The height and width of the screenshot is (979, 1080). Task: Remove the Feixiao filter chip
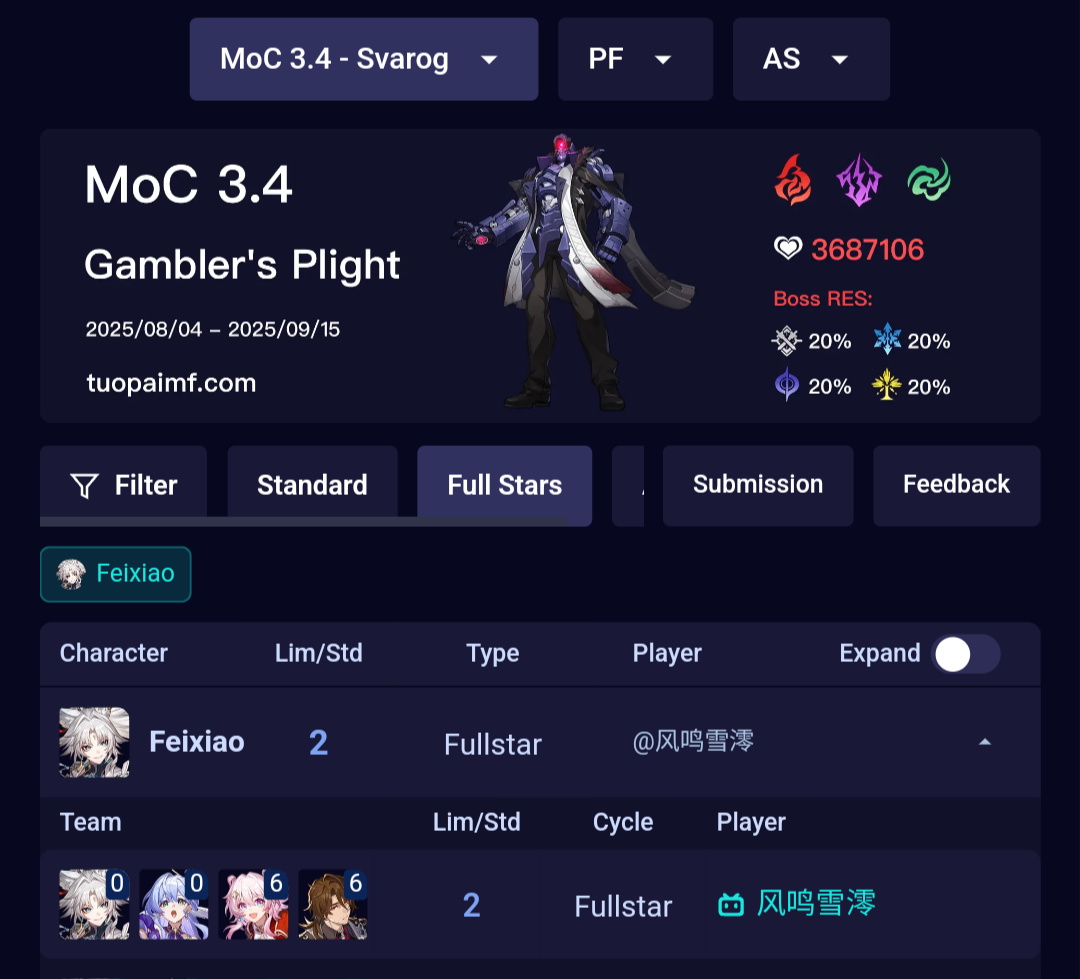[116, 574]
